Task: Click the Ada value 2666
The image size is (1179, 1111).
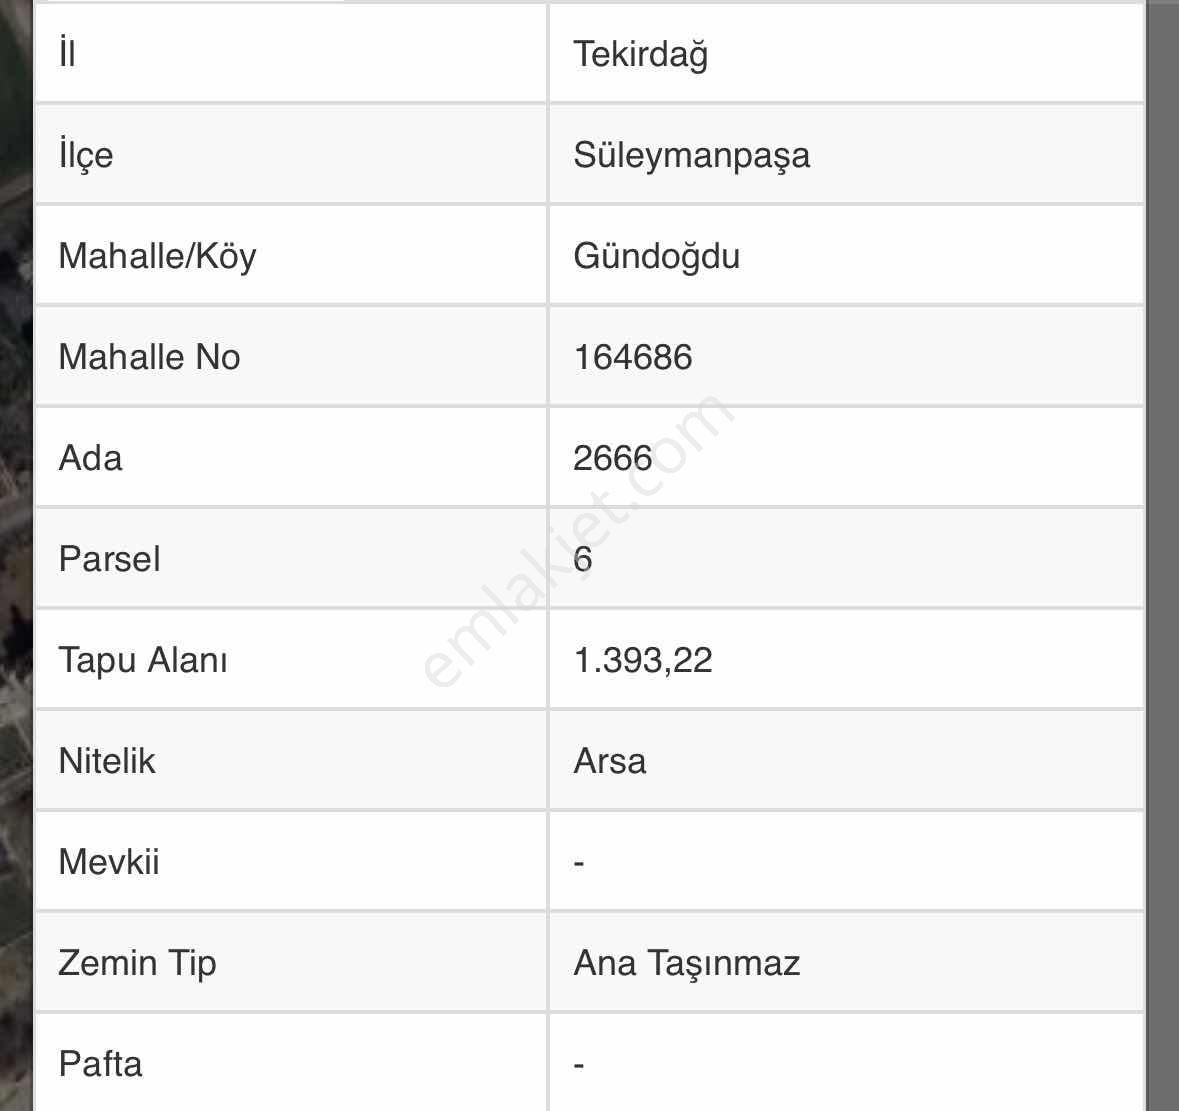Action: point(612,458)
